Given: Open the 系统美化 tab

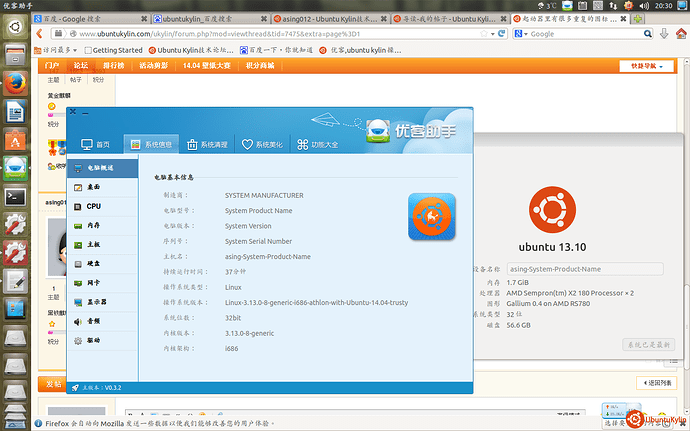Looking at the screenshot, I should pyautogui.click(x=262, y=144).
